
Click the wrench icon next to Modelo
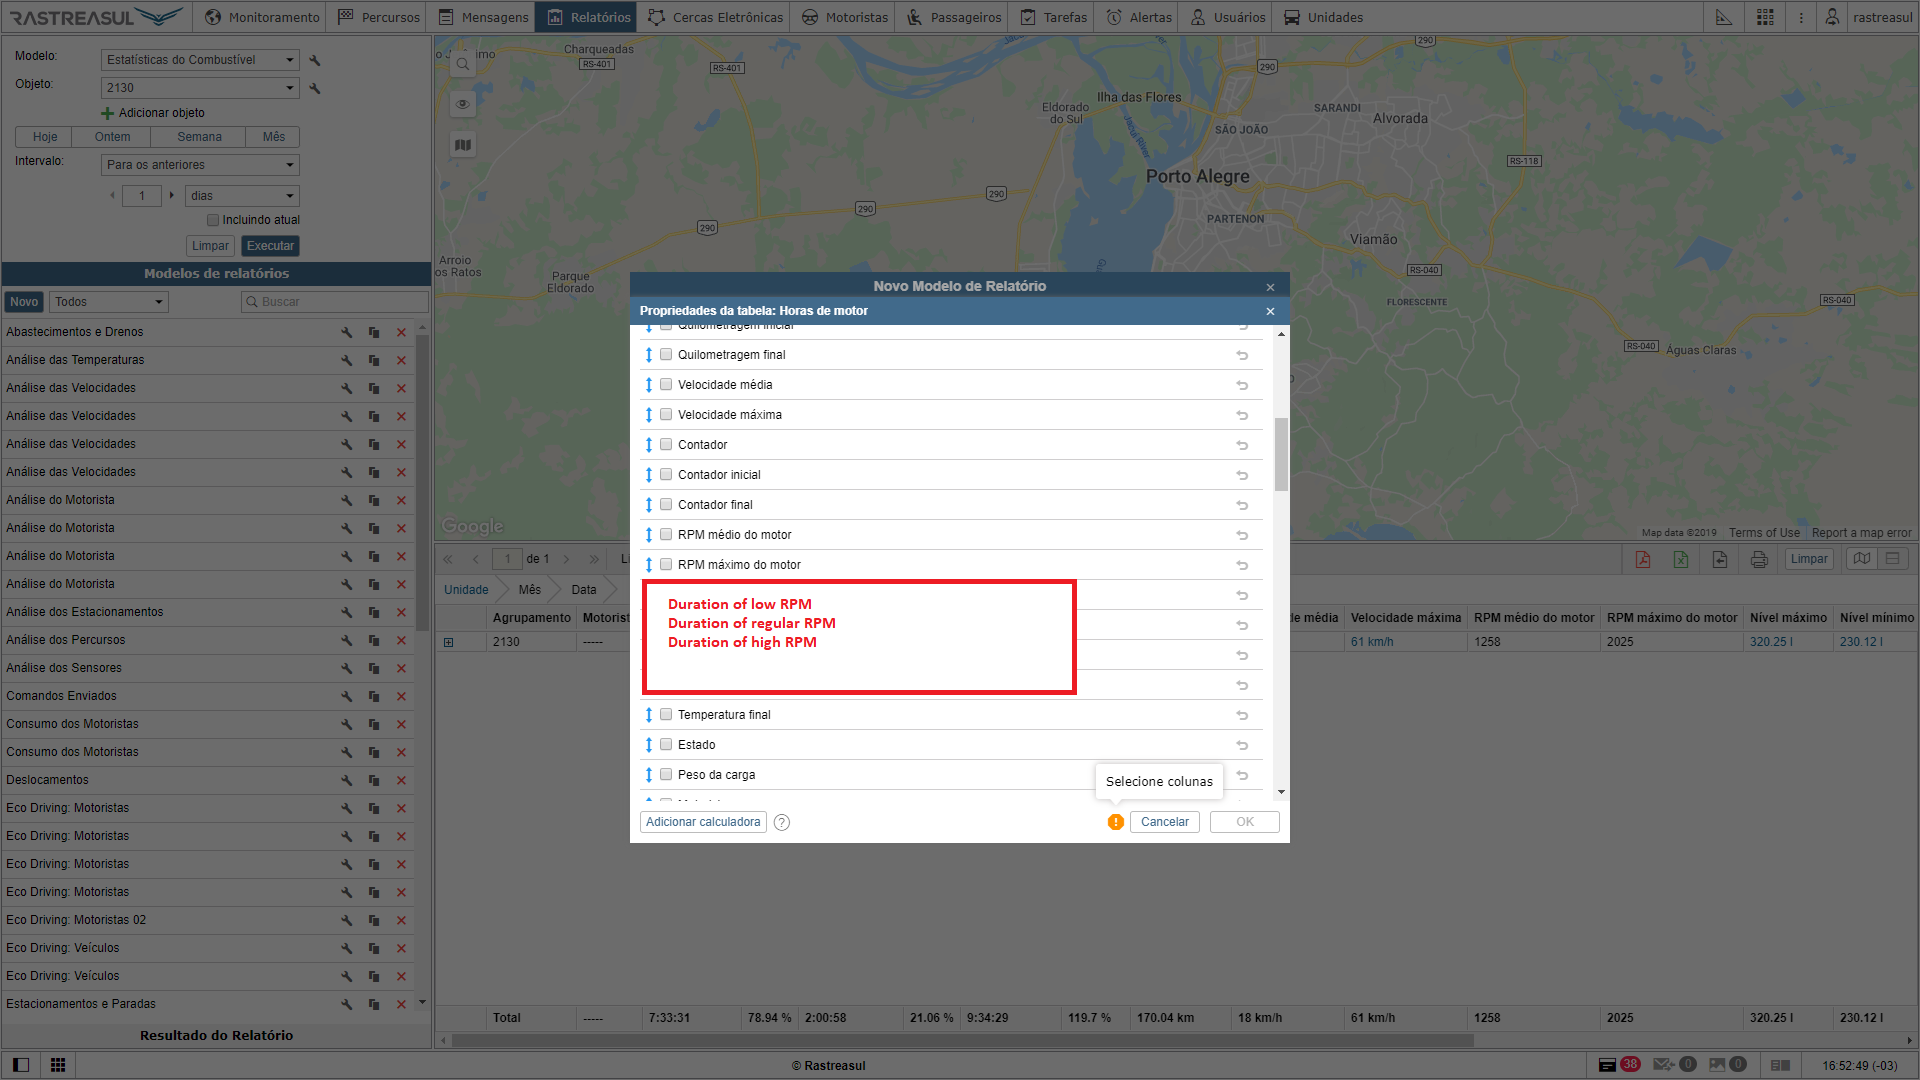315,60
